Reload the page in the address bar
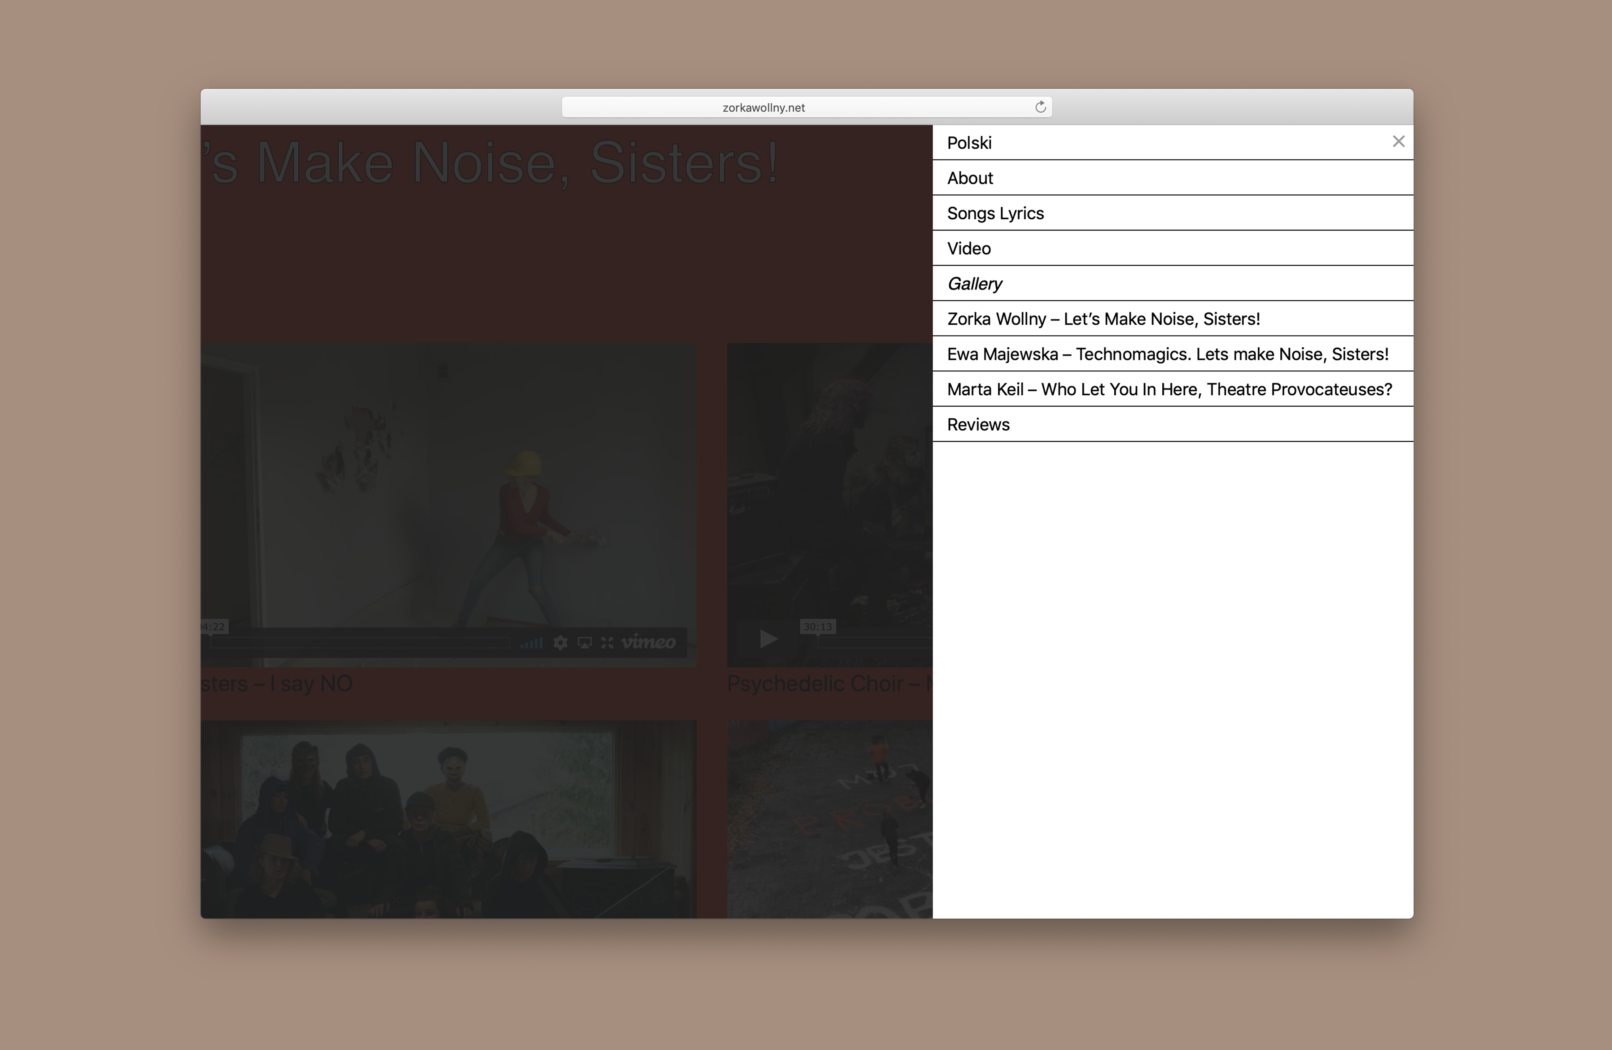Viewport: 1612px width, 1050px height. (x=1040, y=107)
